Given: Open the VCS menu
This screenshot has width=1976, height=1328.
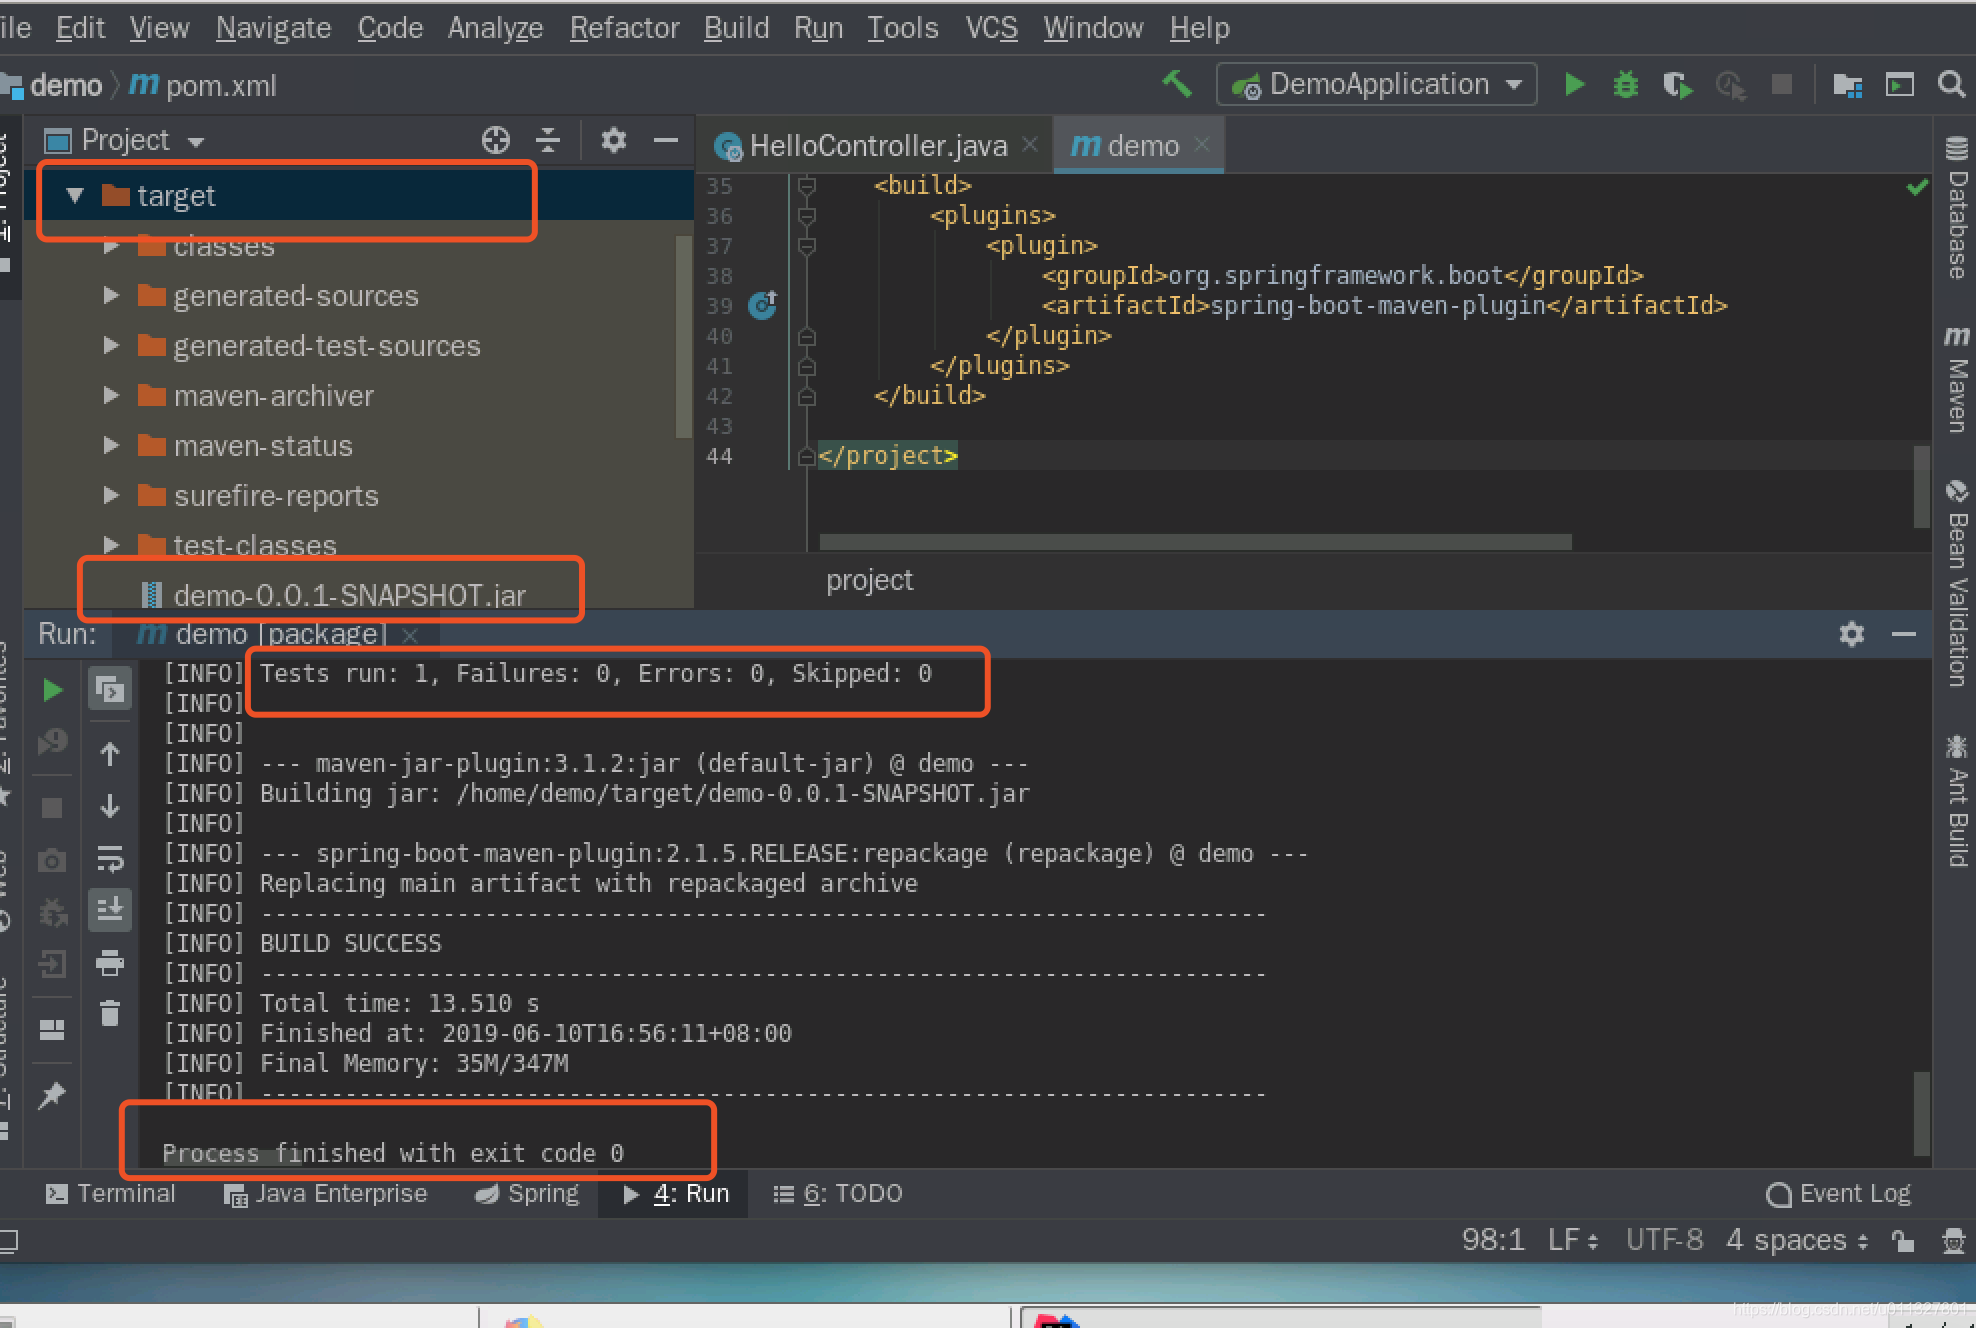Looking at the screenshot, I should 991,28.
